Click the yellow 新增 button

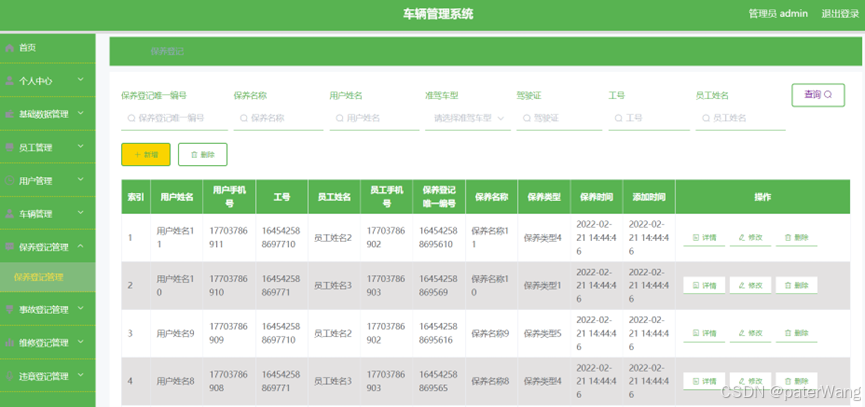[146, 154]
